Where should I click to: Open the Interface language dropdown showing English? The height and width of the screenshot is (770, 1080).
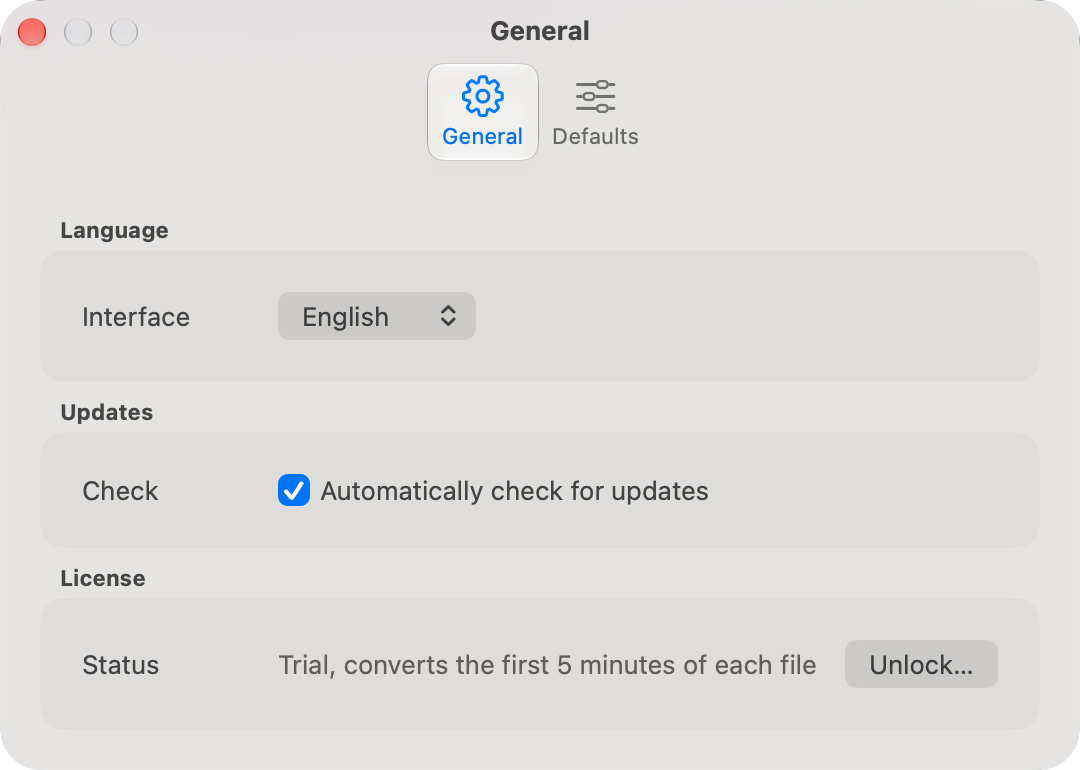(377, 317)
